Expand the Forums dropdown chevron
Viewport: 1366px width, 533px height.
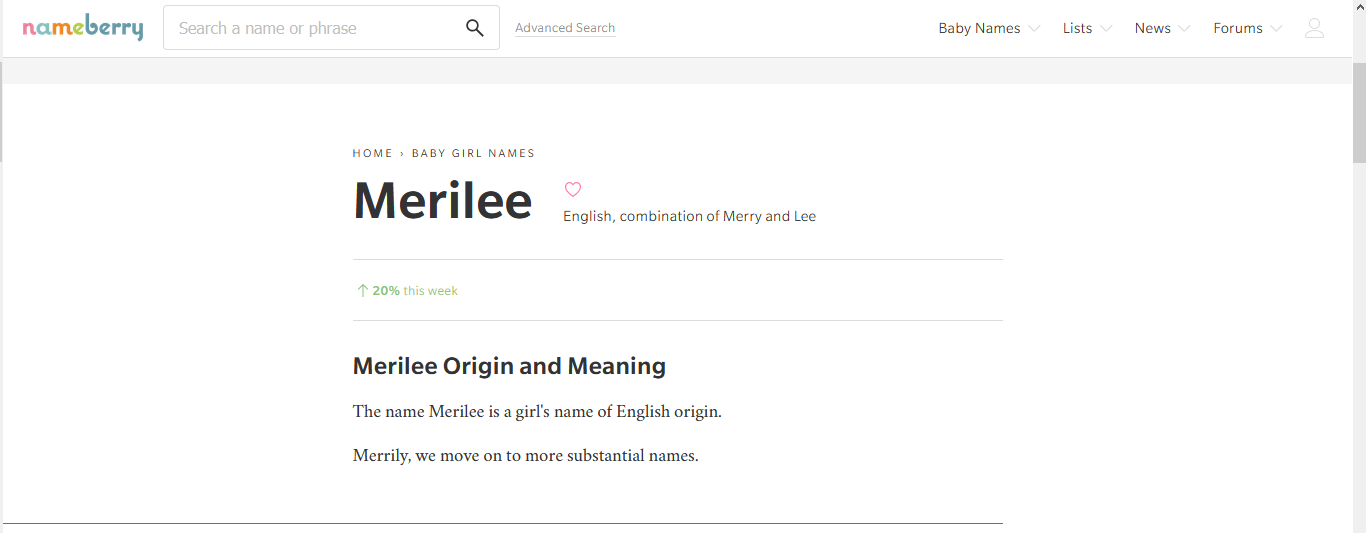point(1276,29)
